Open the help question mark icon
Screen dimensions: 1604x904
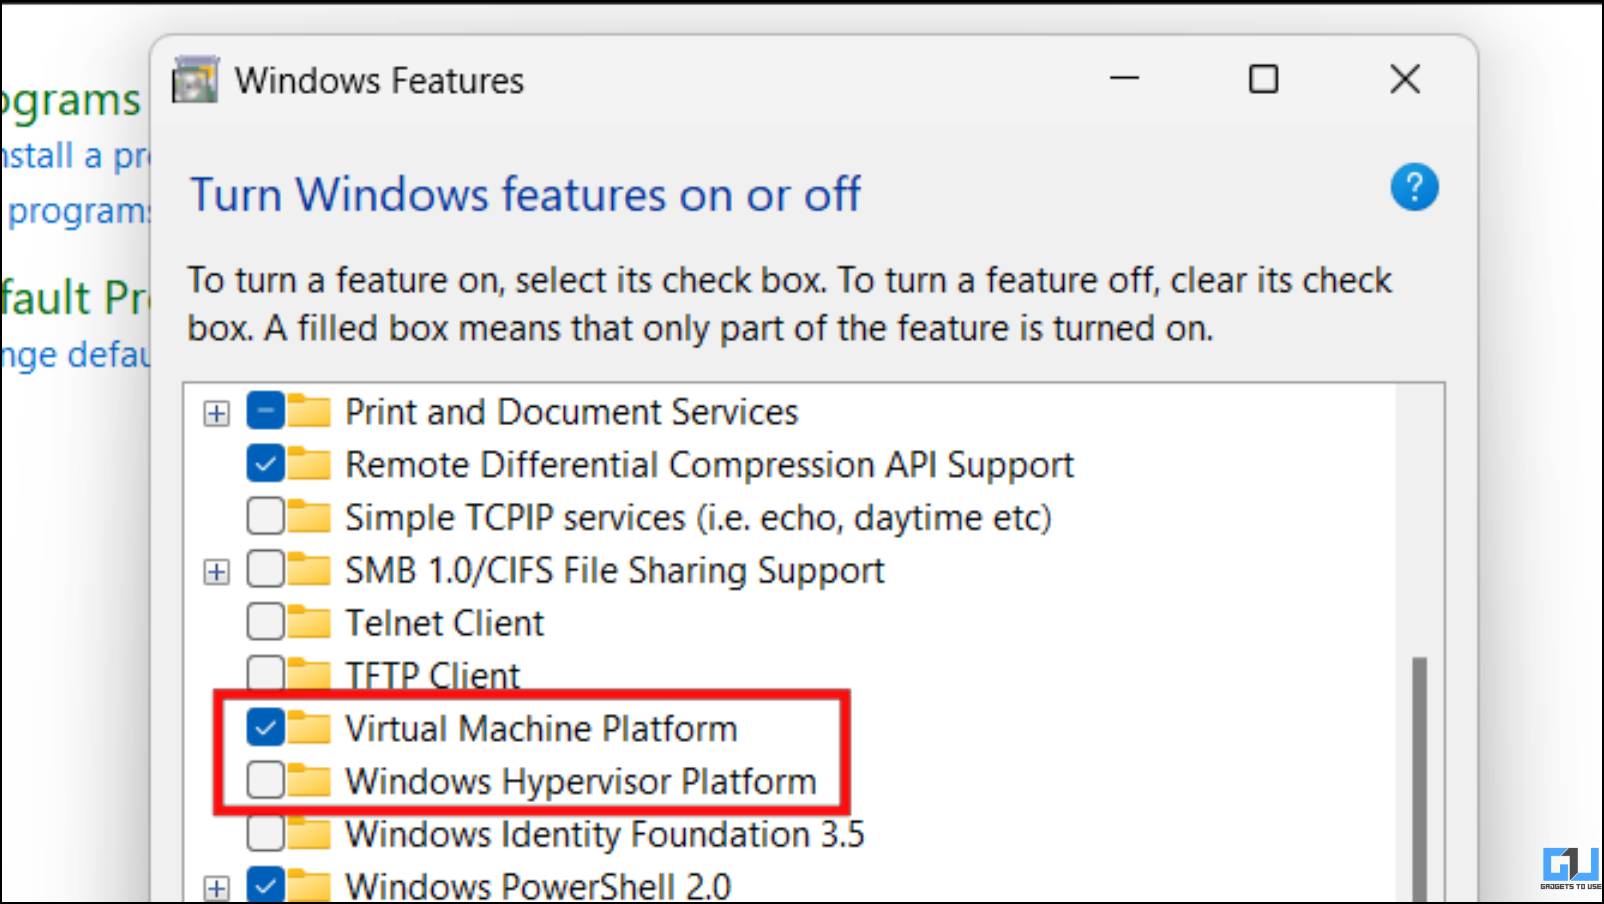pos(1414,187)
